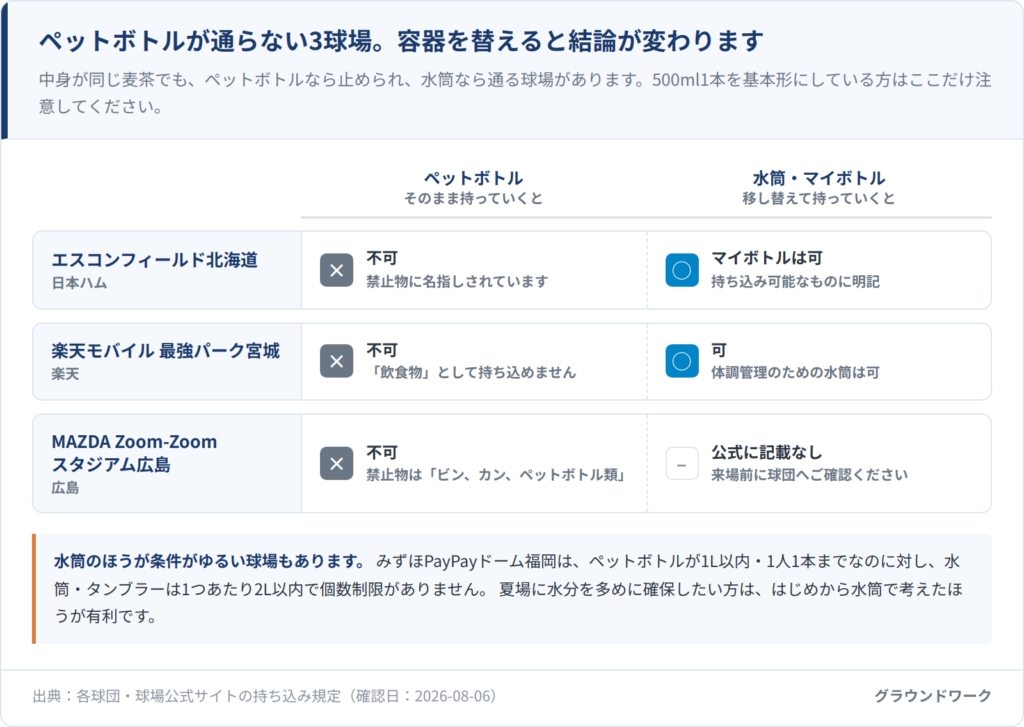Click the 持ち込み可能なものに明記 text

coord(795,282)
